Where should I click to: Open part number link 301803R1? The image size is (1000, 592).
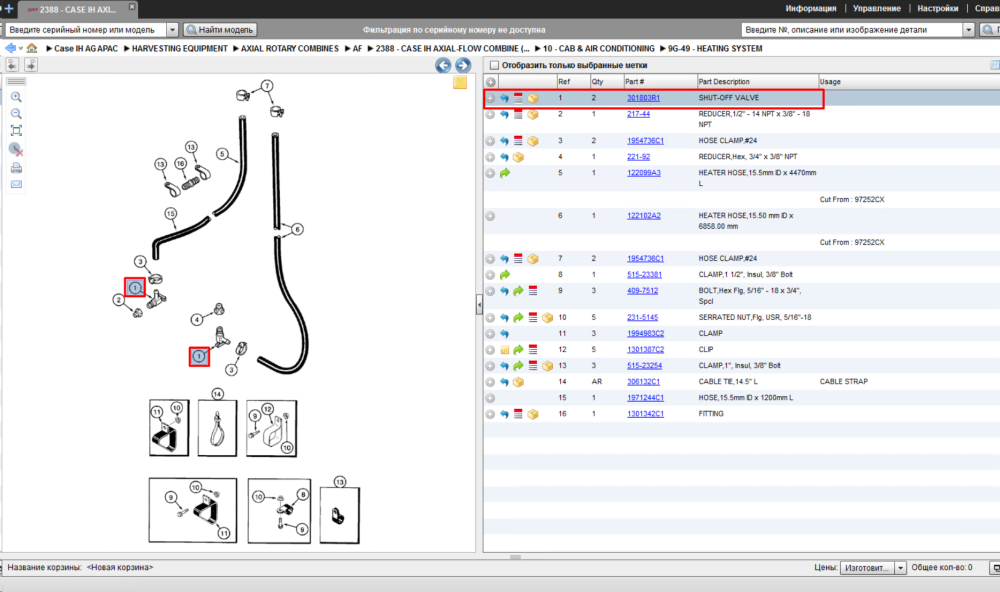(x=643, y=98)
